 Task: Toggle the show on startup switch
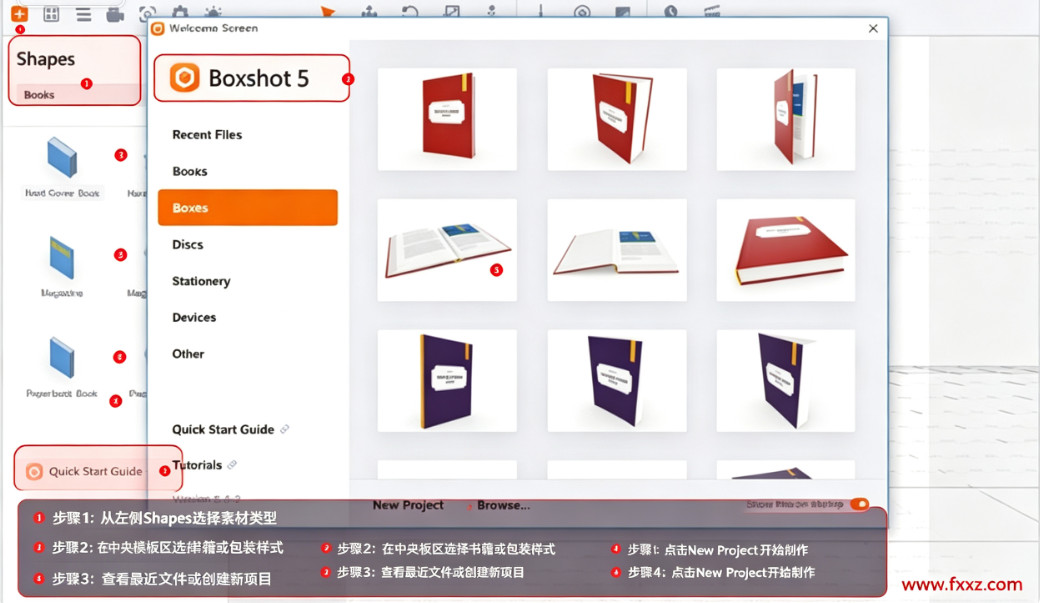click(859, 504)
